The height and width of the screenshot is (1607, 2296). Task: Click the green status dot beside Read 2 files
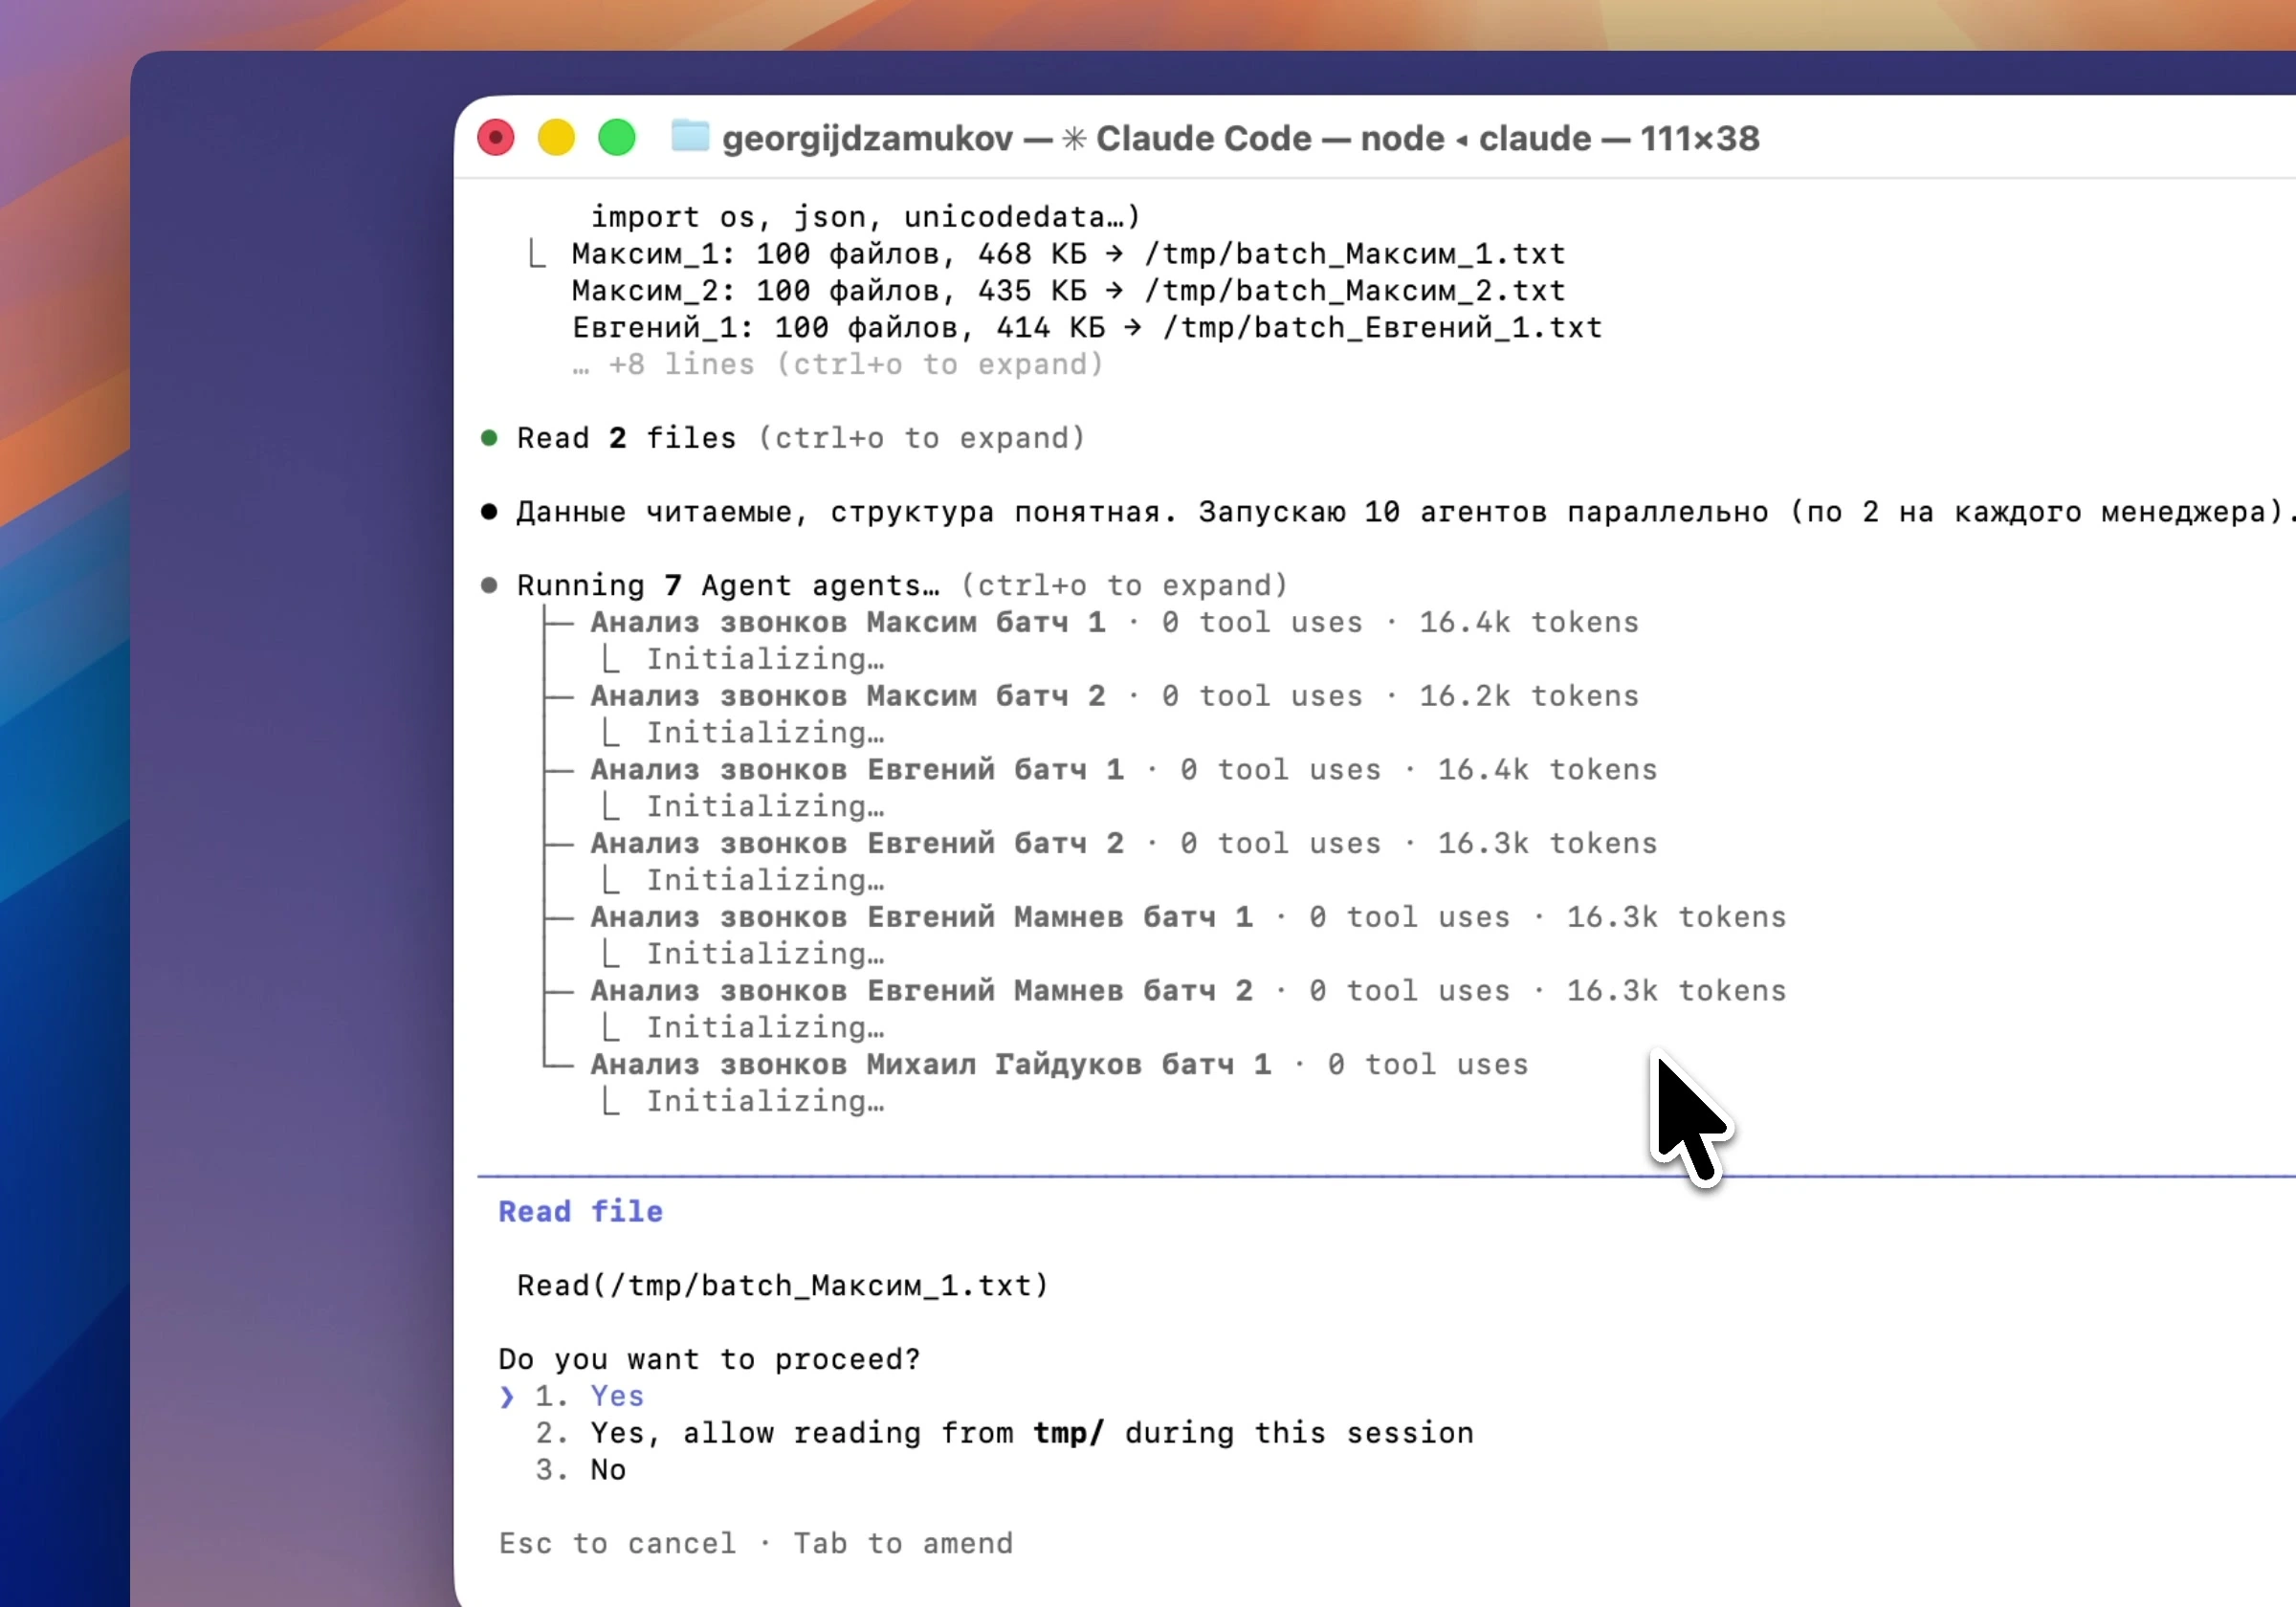click(489, 438)
